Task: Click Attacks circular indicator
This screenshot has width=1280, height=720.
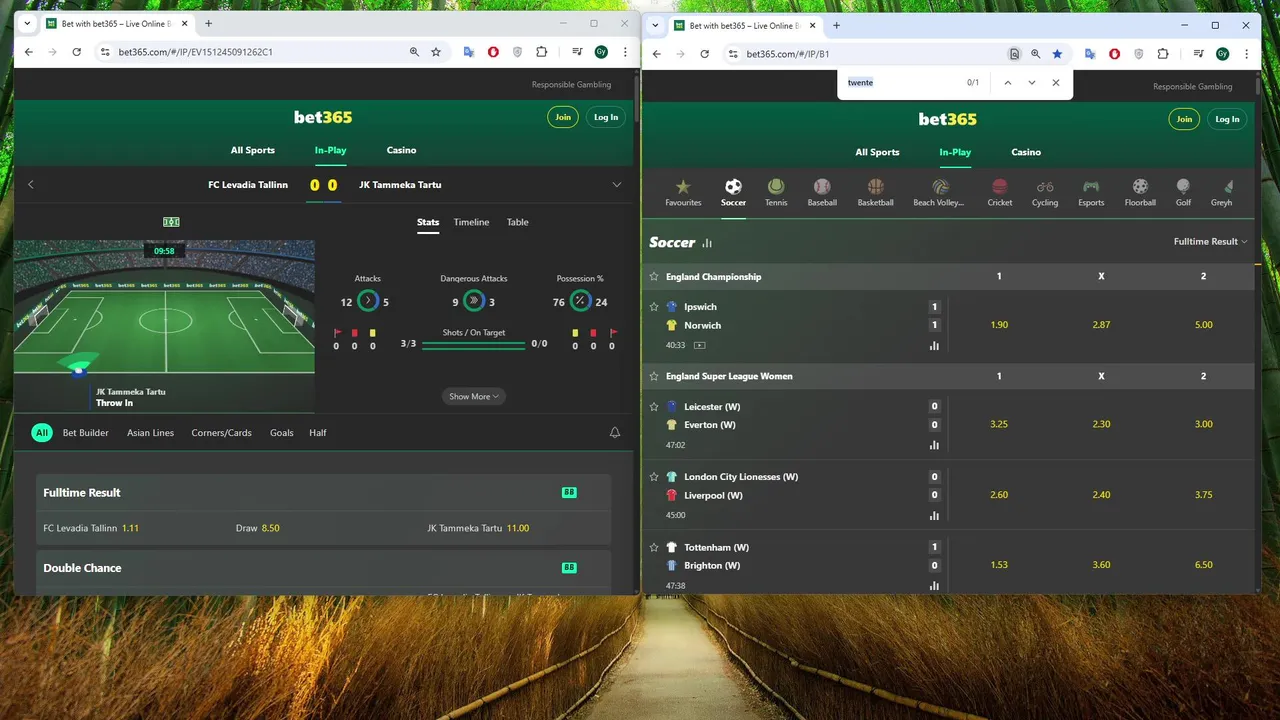Action: tap(368, 301)
